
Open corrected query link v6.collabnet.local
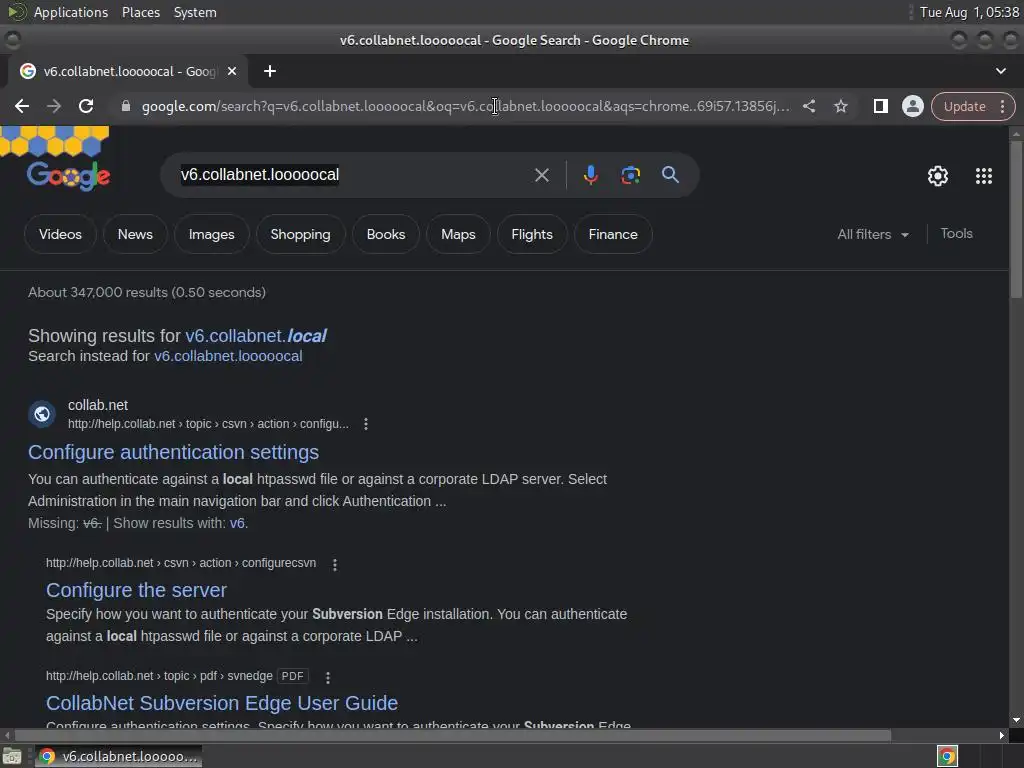pos(255,336)
